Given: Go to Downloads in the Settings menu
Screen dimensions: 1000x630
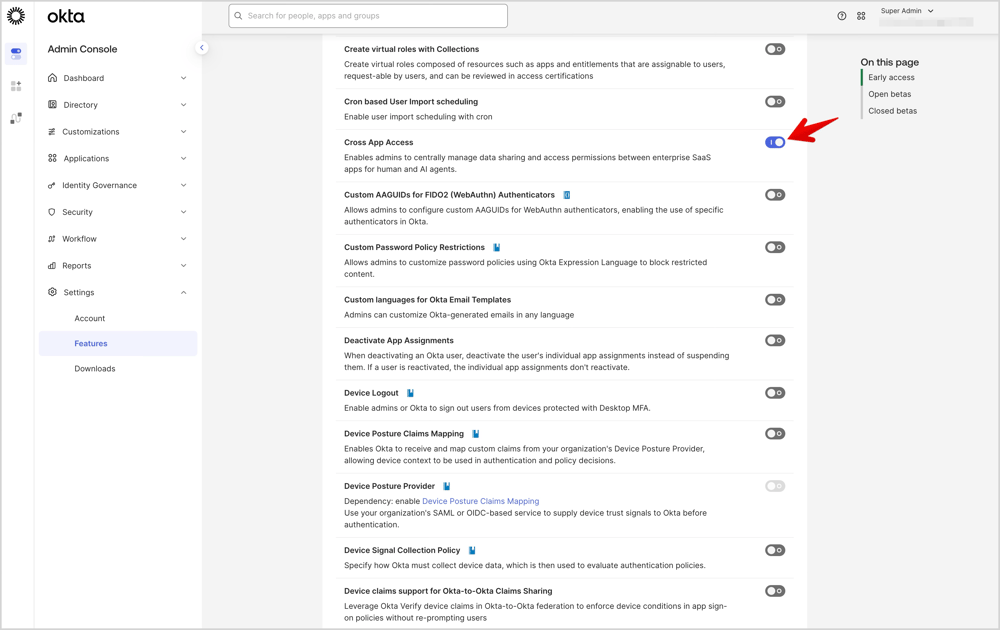Looking at the screenshot, I should (94, 368).
